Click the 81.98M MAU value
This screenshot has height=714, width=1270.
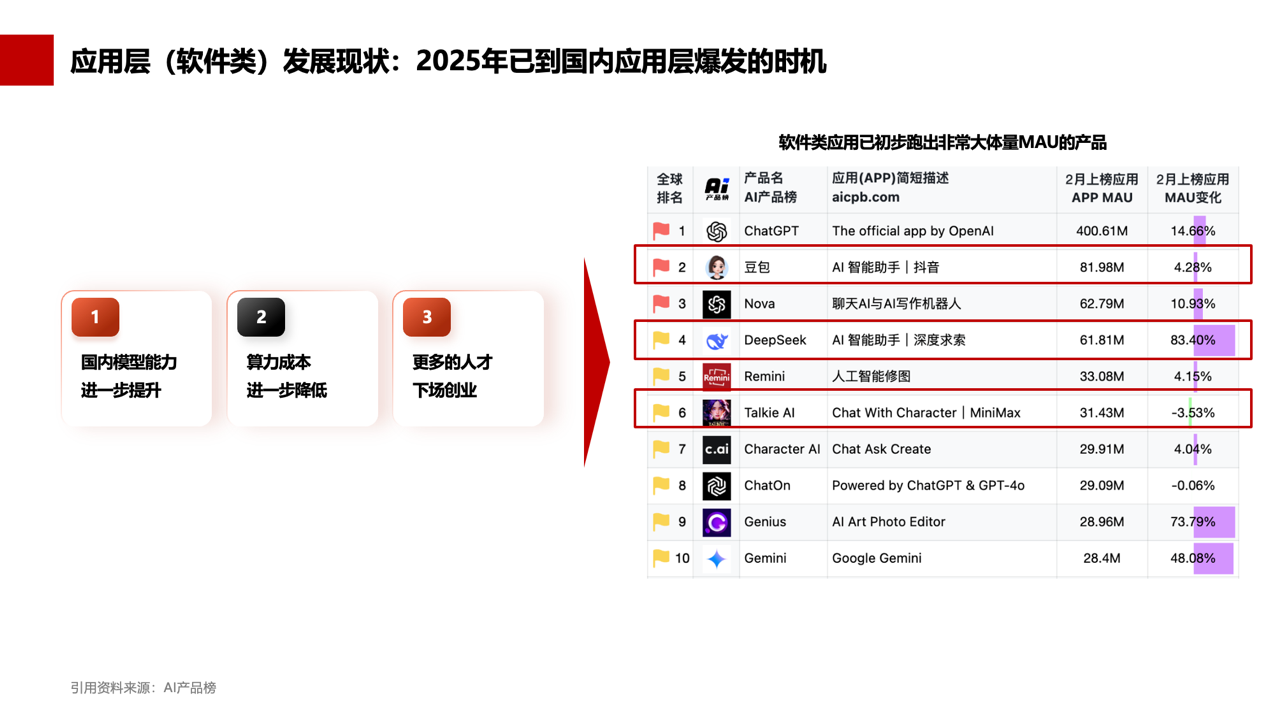click(x=1101, y=267)
